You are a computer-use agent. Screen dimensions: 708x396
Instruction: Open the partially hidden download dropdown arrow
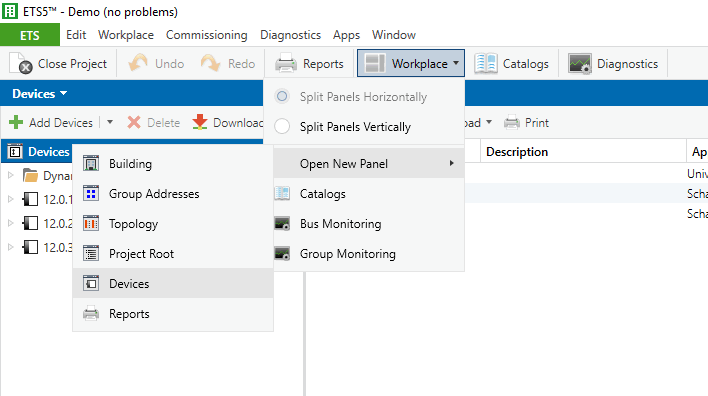pos(489,122)
